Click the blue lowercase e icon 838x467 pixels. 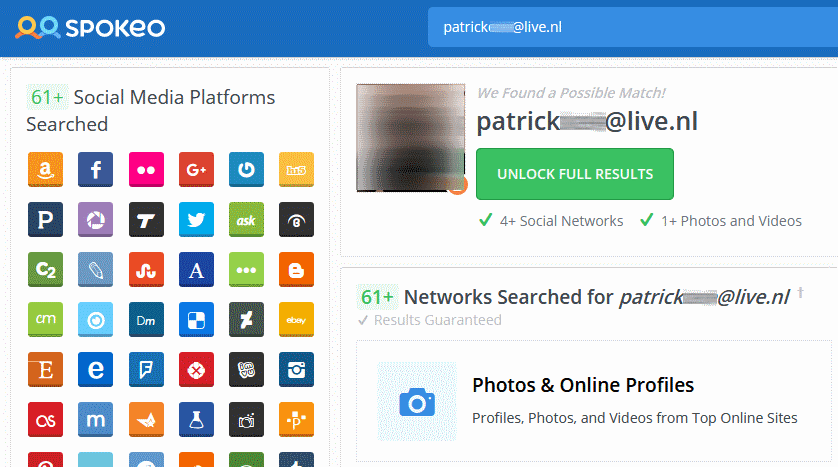click(96, 369)
